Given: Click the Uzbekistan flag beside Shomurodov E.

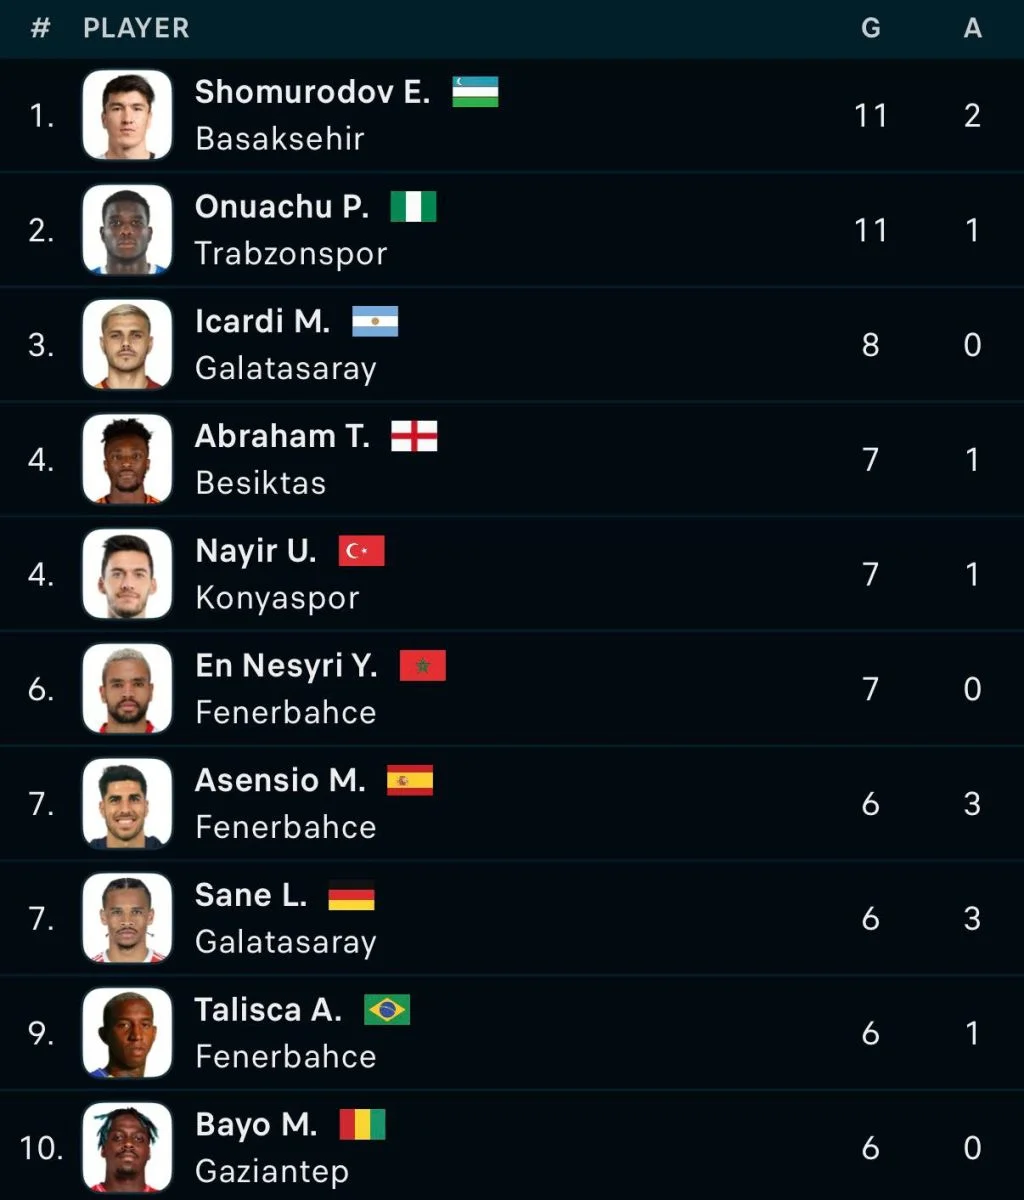Looking at the screenshot, I should click(475, 92).
